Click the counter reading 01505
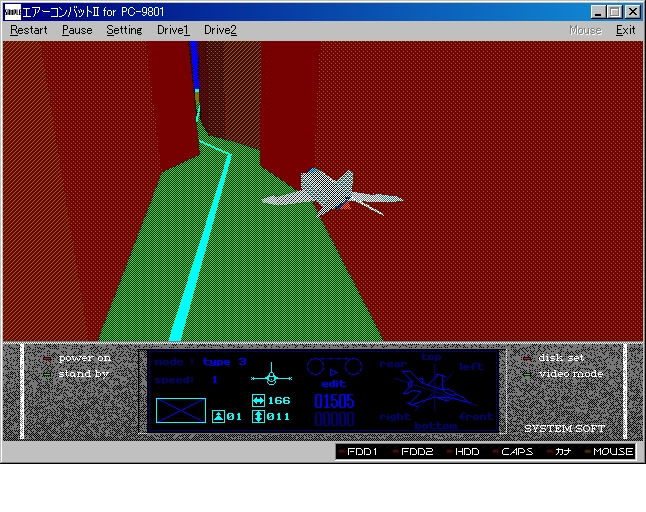Screen dimensions: 646x512 [x=334, y=401]
